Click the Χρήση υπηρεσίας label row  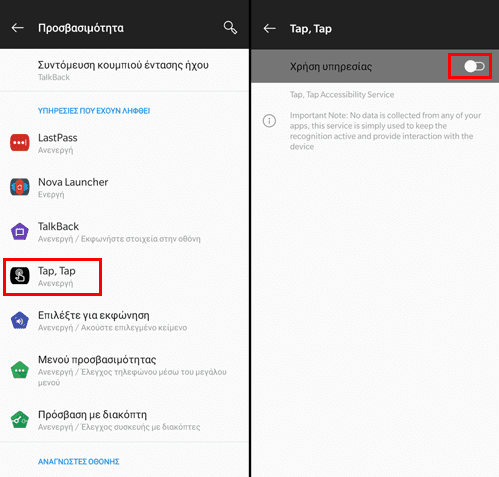pos(375,66)
